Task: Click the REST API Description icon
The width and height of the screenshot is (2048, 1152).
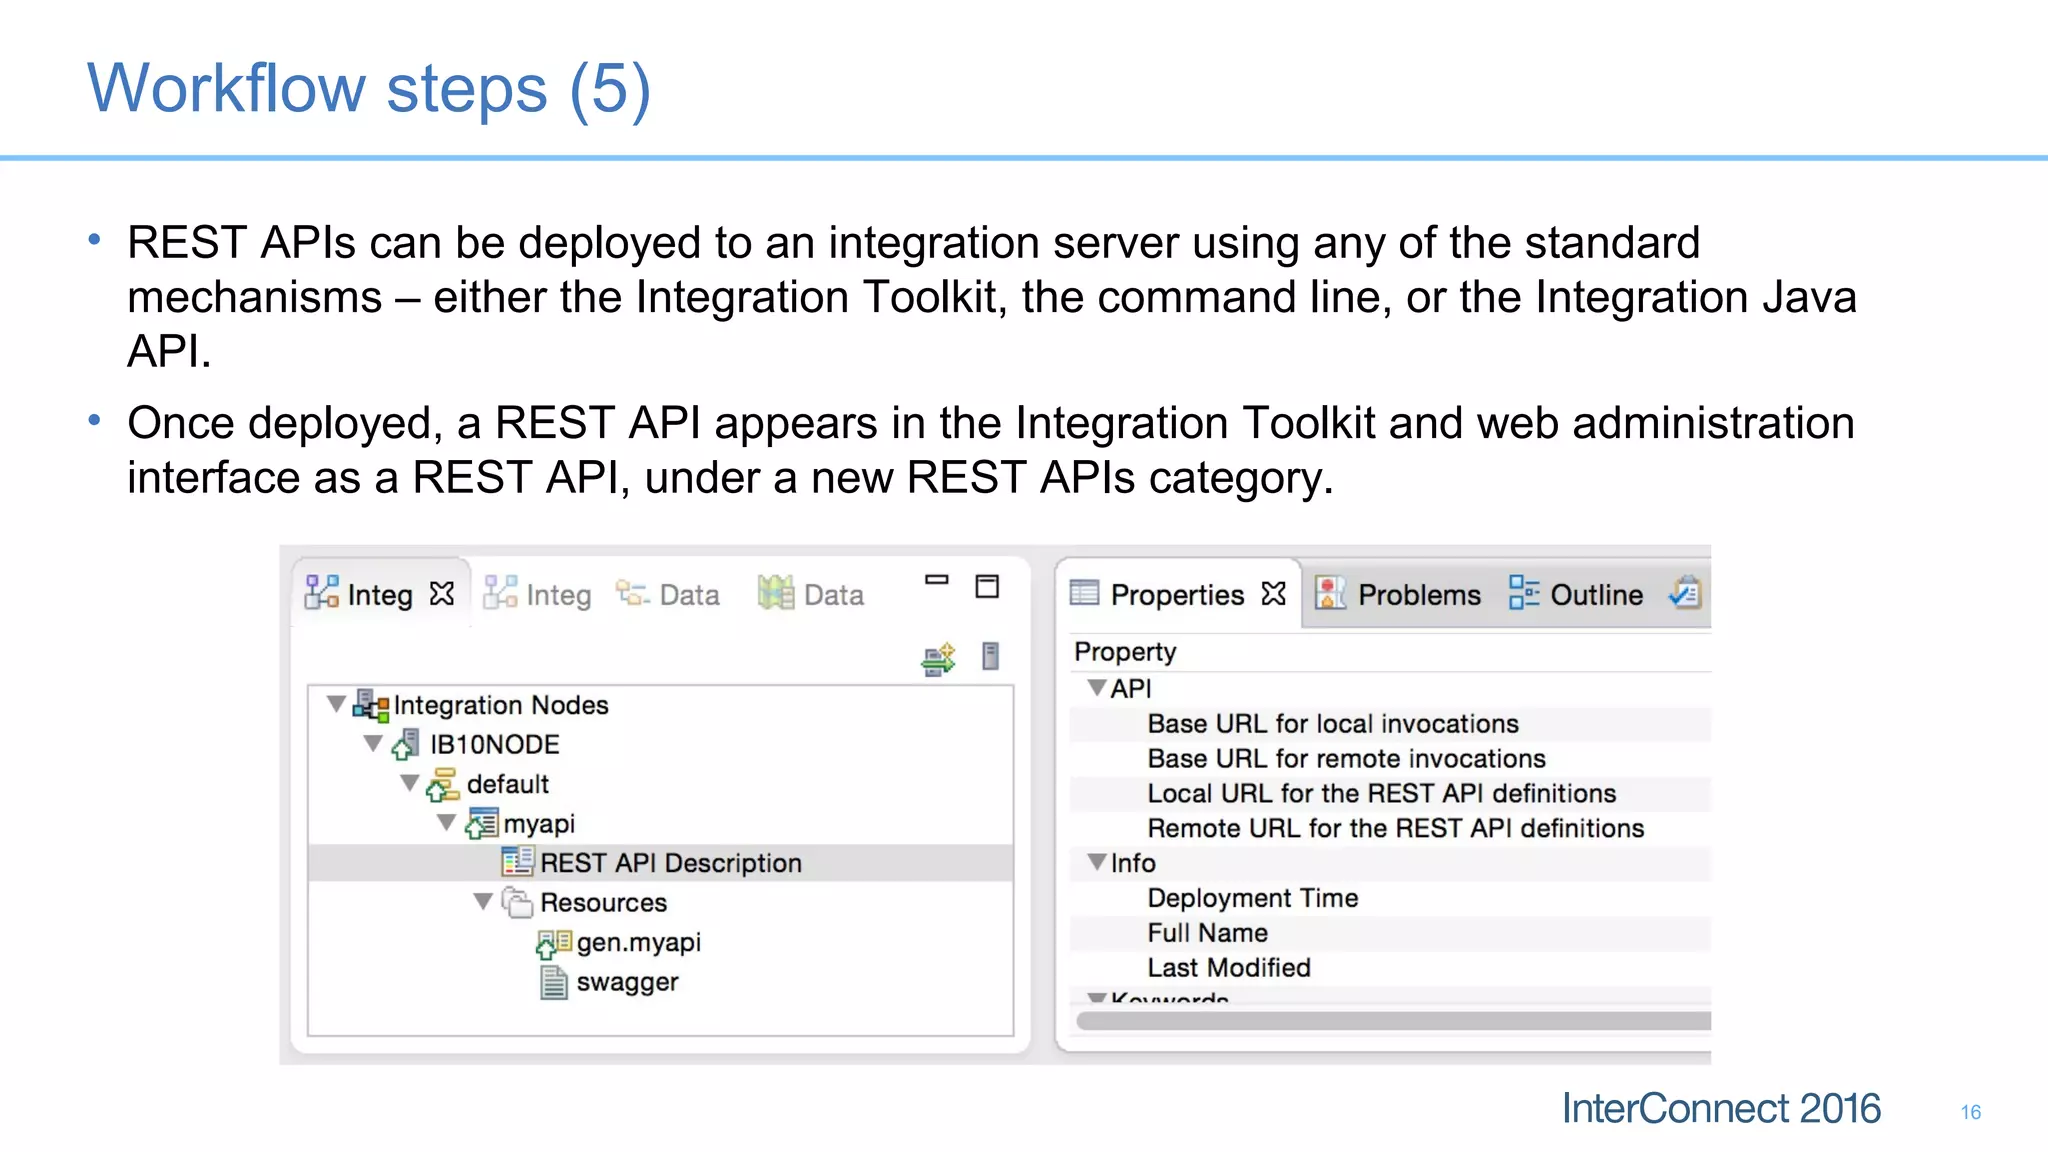Action: click(517, 862)
